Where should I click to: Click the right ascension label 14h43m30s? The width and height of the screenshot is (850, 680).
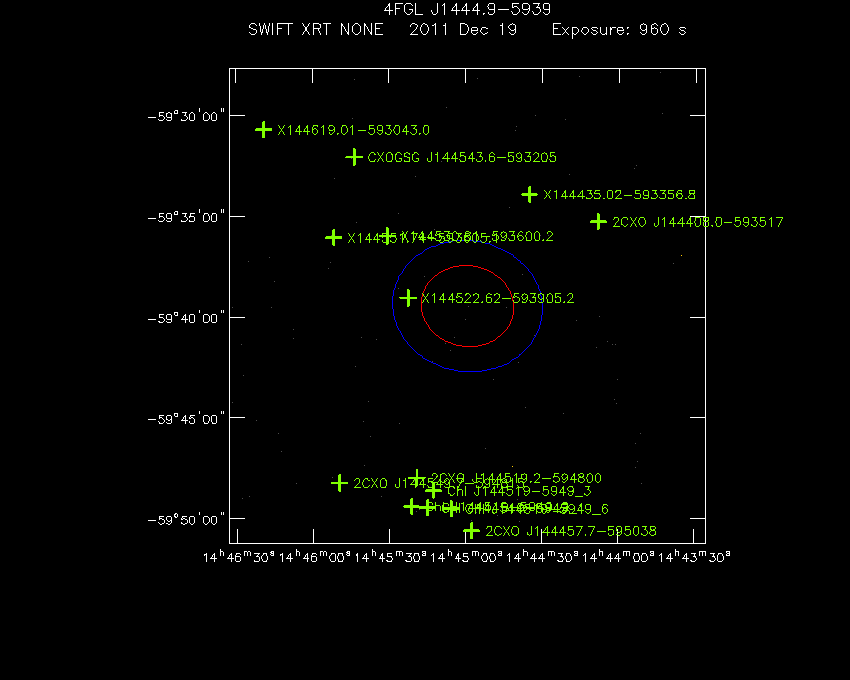694,557
